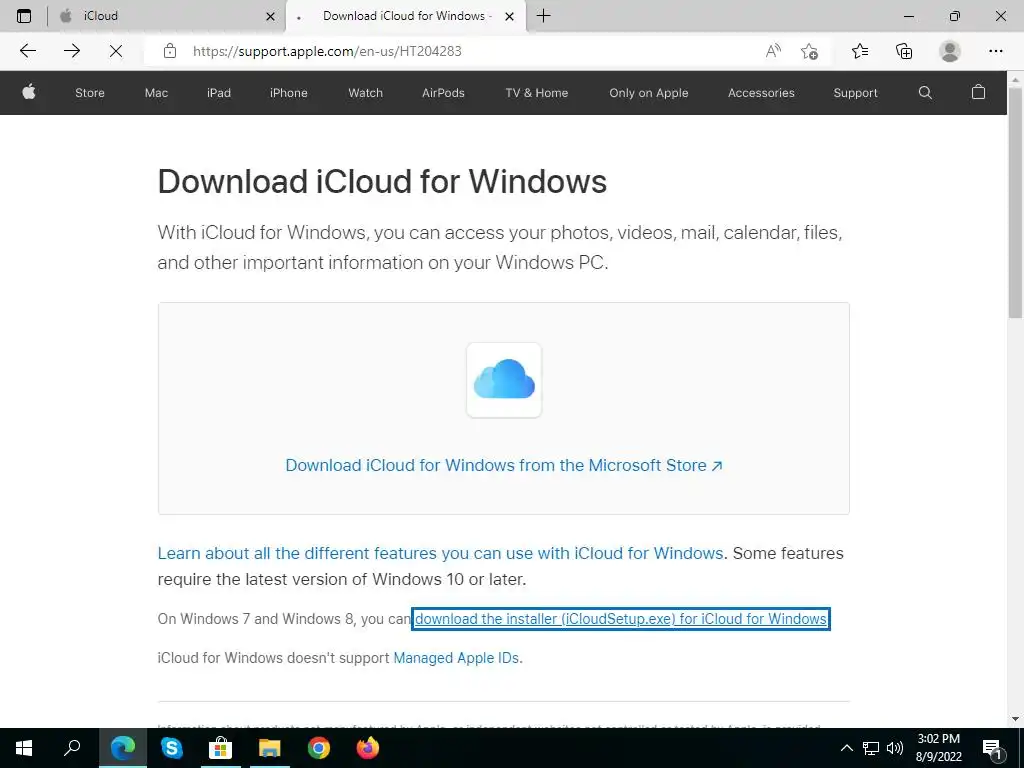The width and height of the screenshot is (1024, 768).
Task: Open the clock showing 3:02 PM
Action: coord(938,748)
